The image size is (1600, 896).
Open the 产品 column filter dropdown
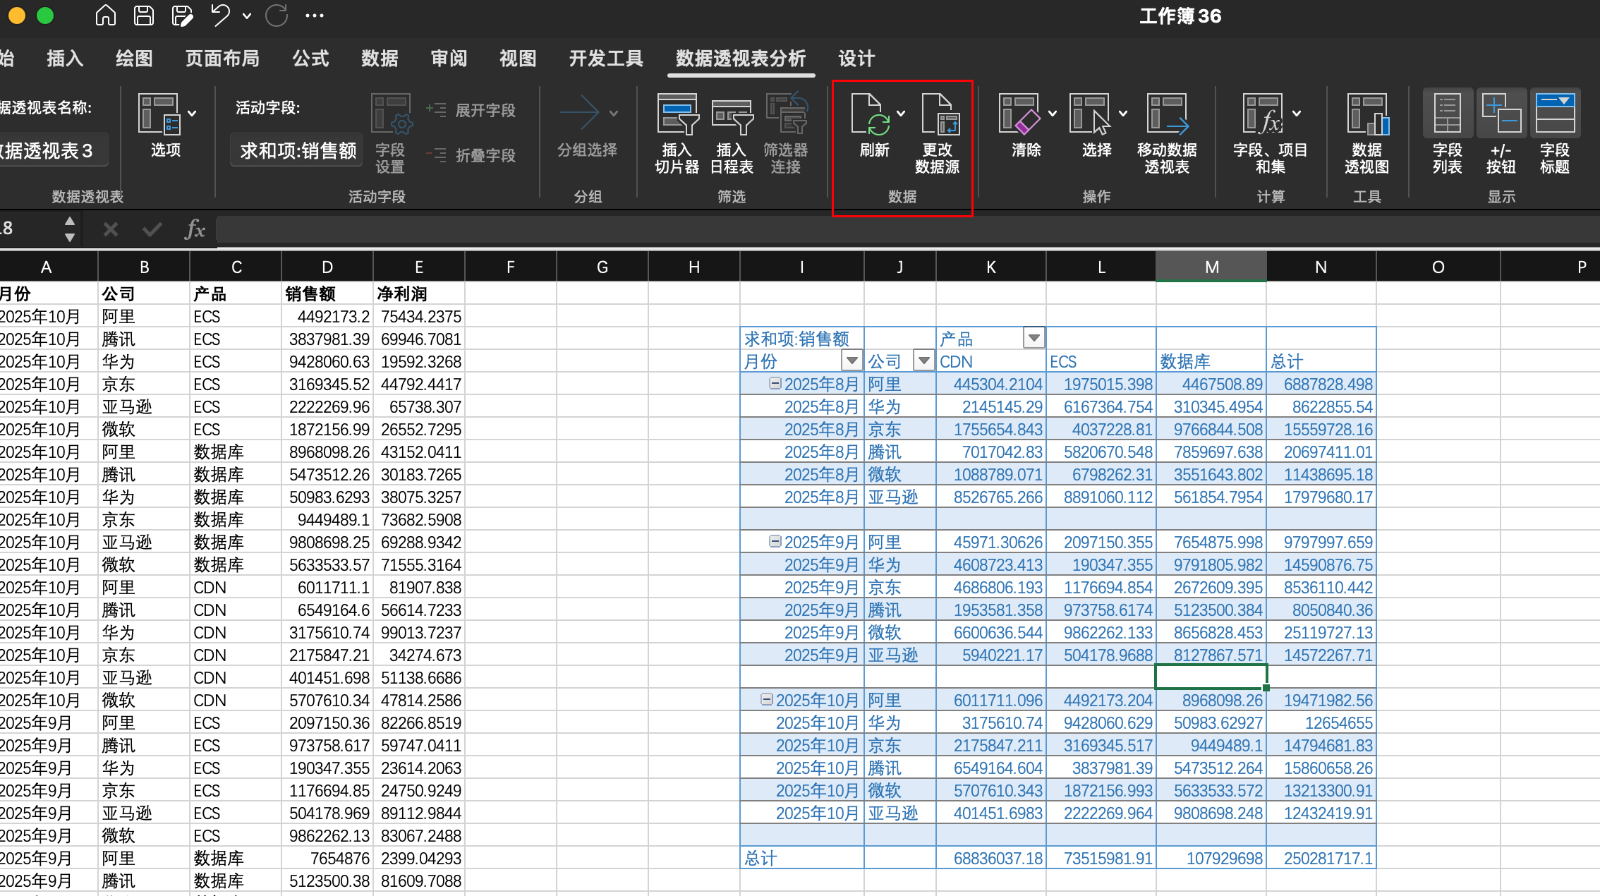click(x=1034, y=338)
